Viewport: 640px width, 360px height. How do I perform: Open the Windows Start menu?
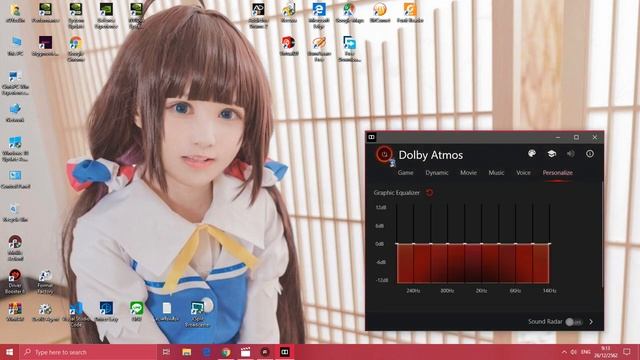point(9,352)
